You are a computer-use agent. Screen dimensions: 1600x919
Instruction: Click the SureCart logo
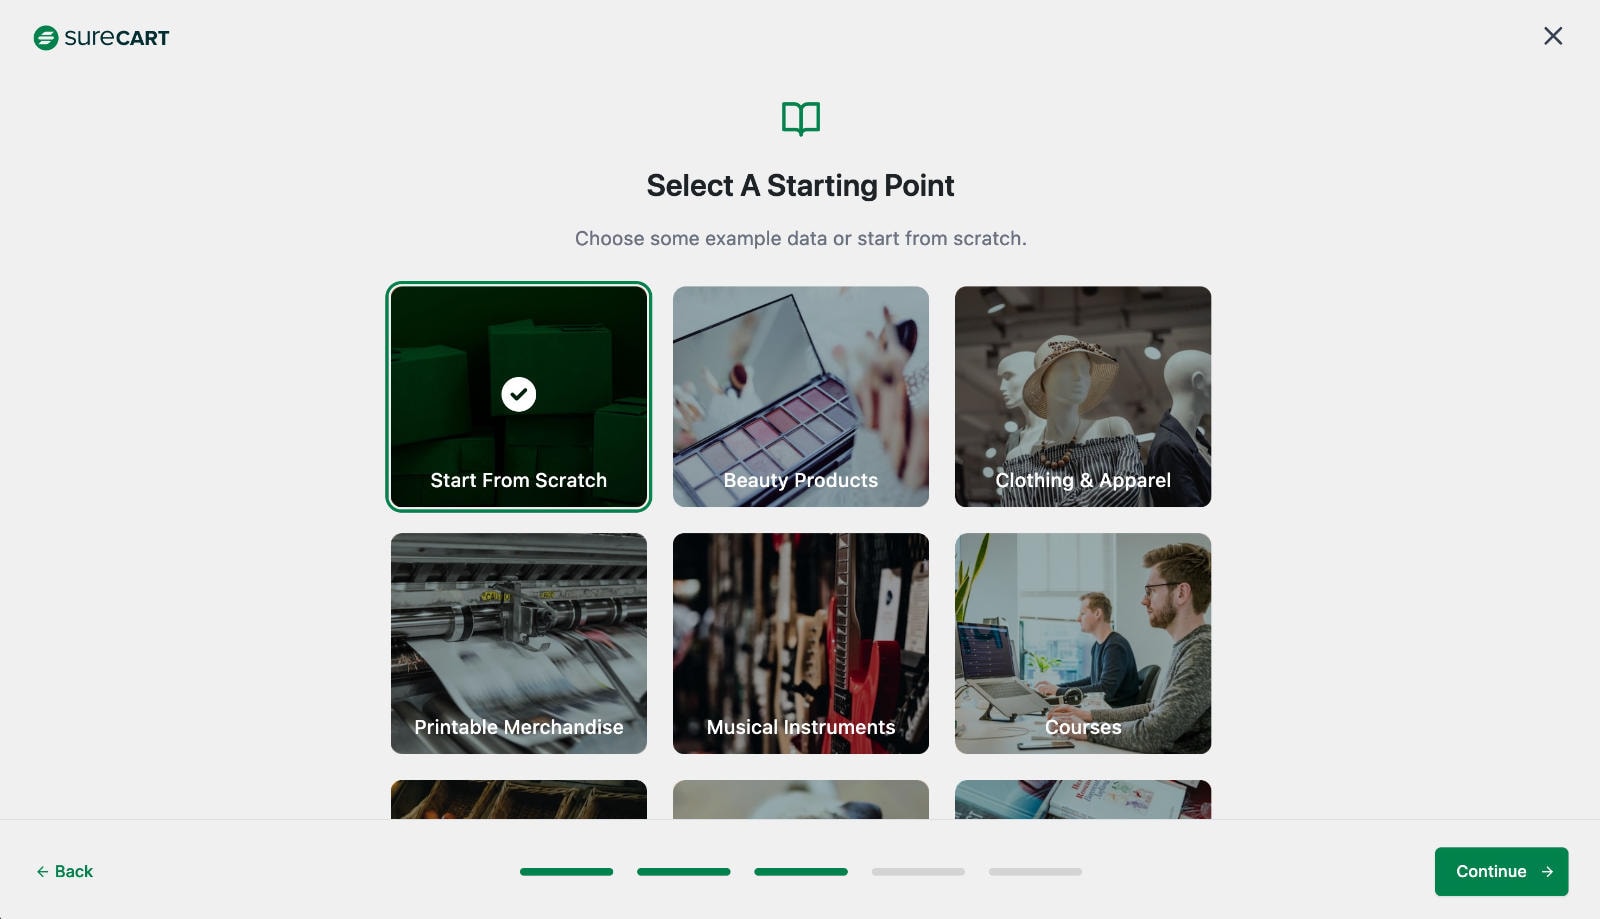pos(101,38)
